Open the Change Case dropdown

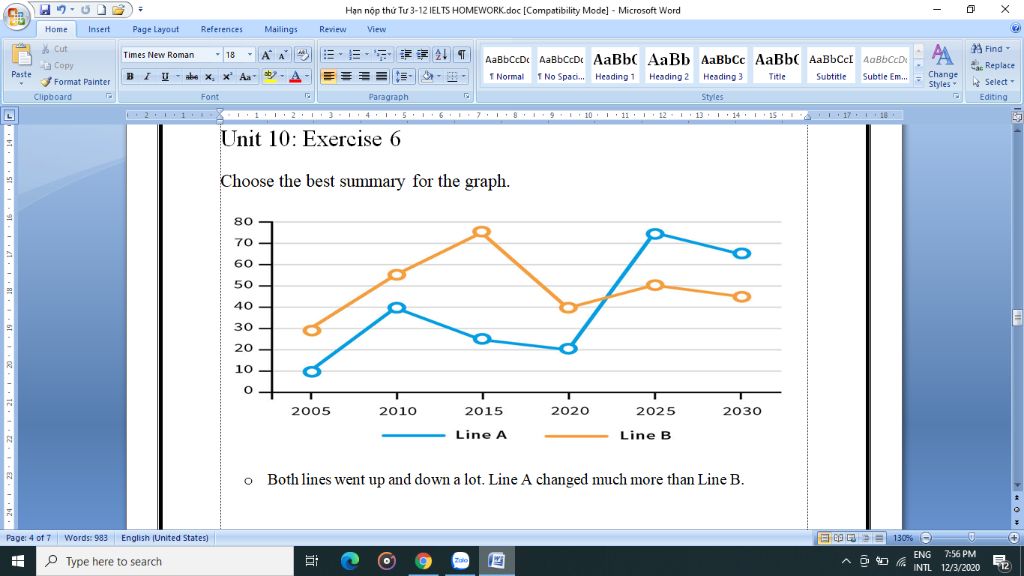[246, 76]
